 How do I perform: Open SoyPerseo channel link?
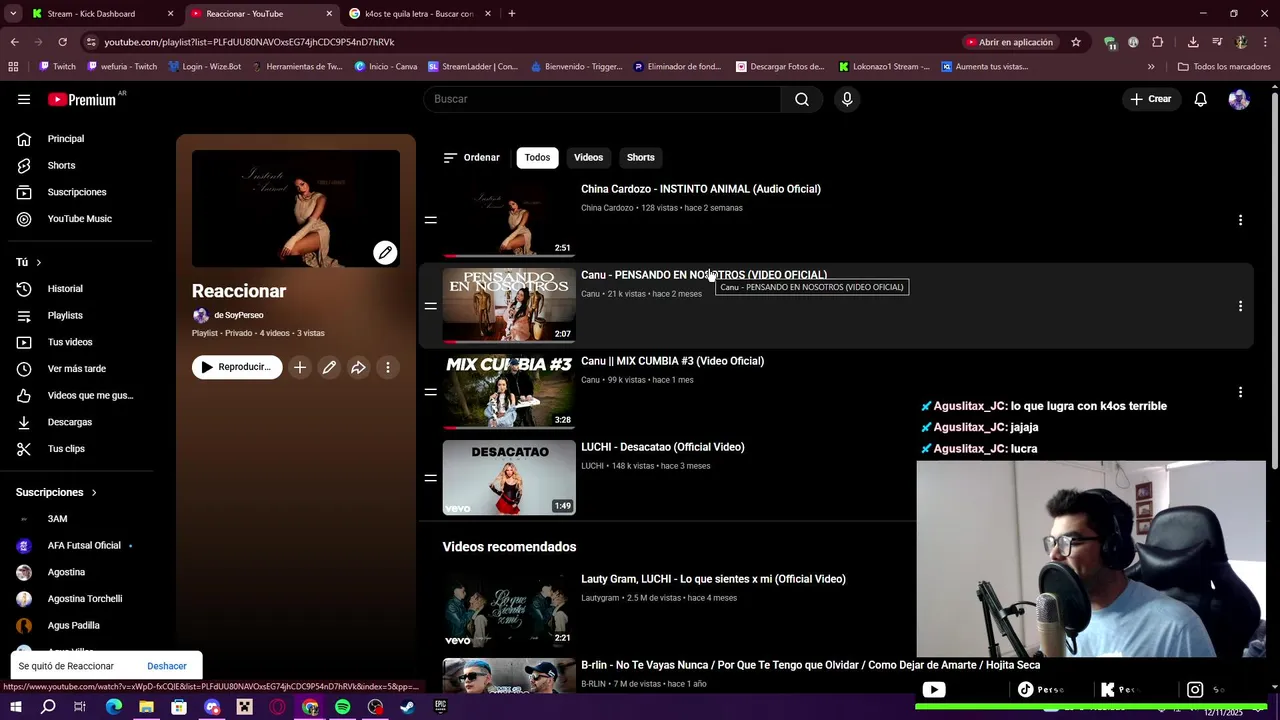(238, 315)
